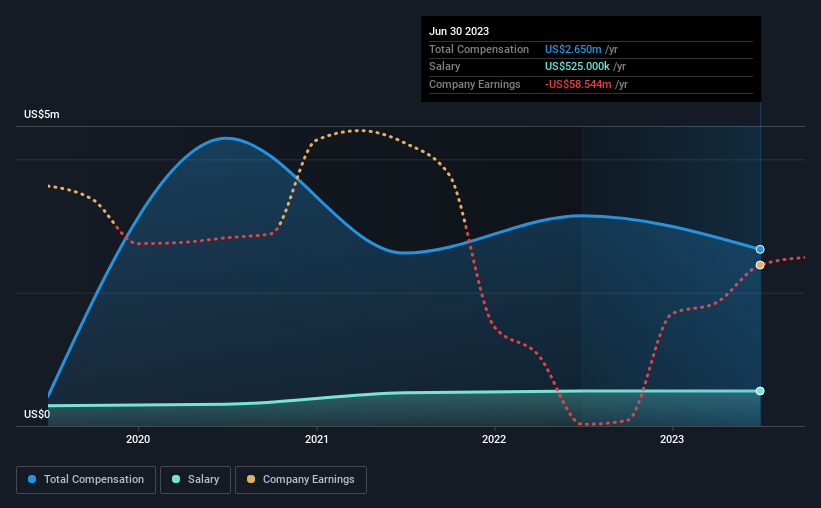The width and height of the screenshot is (821, 508).
Task: Click the blue dot in Total Compensation legend
Action: point(32,479)
